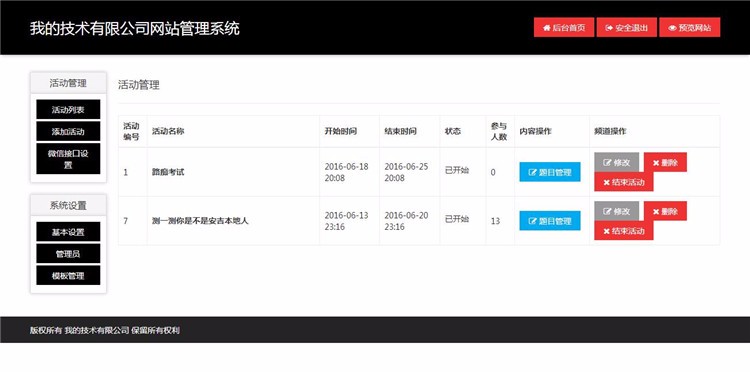Viewport: 750px width, 372px height.
Task: Click the 频道操作 column header
Action: 610,131
